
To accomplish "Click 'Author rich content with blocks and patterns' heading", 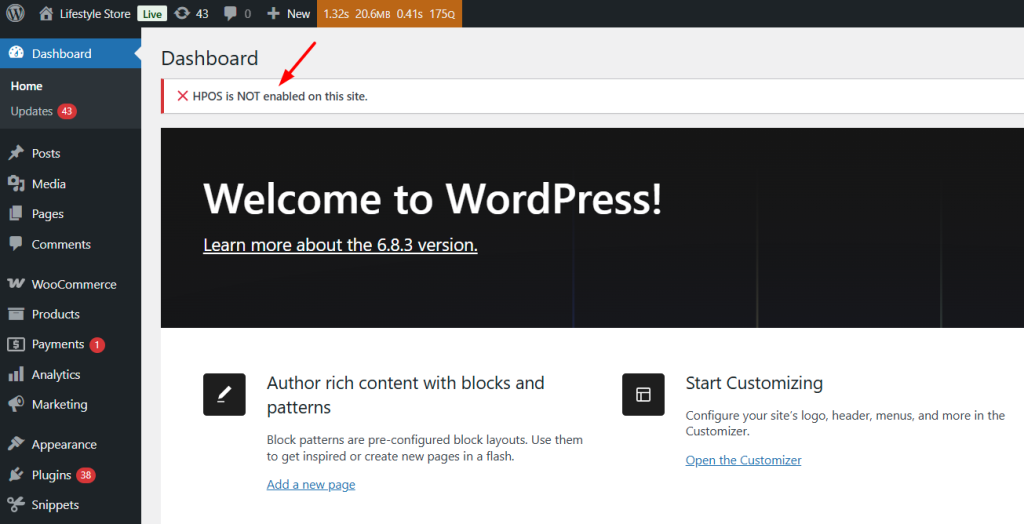I will pos(406,395).
